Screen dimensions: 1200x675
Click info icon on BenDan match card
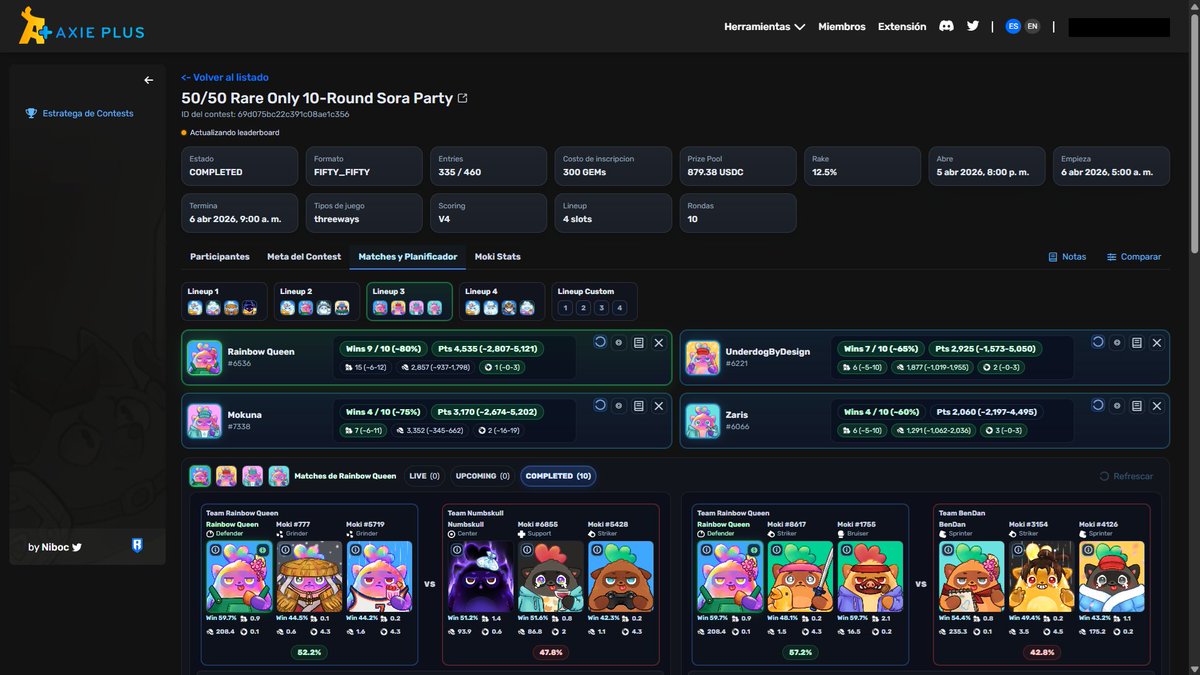[x=946, y=549]
